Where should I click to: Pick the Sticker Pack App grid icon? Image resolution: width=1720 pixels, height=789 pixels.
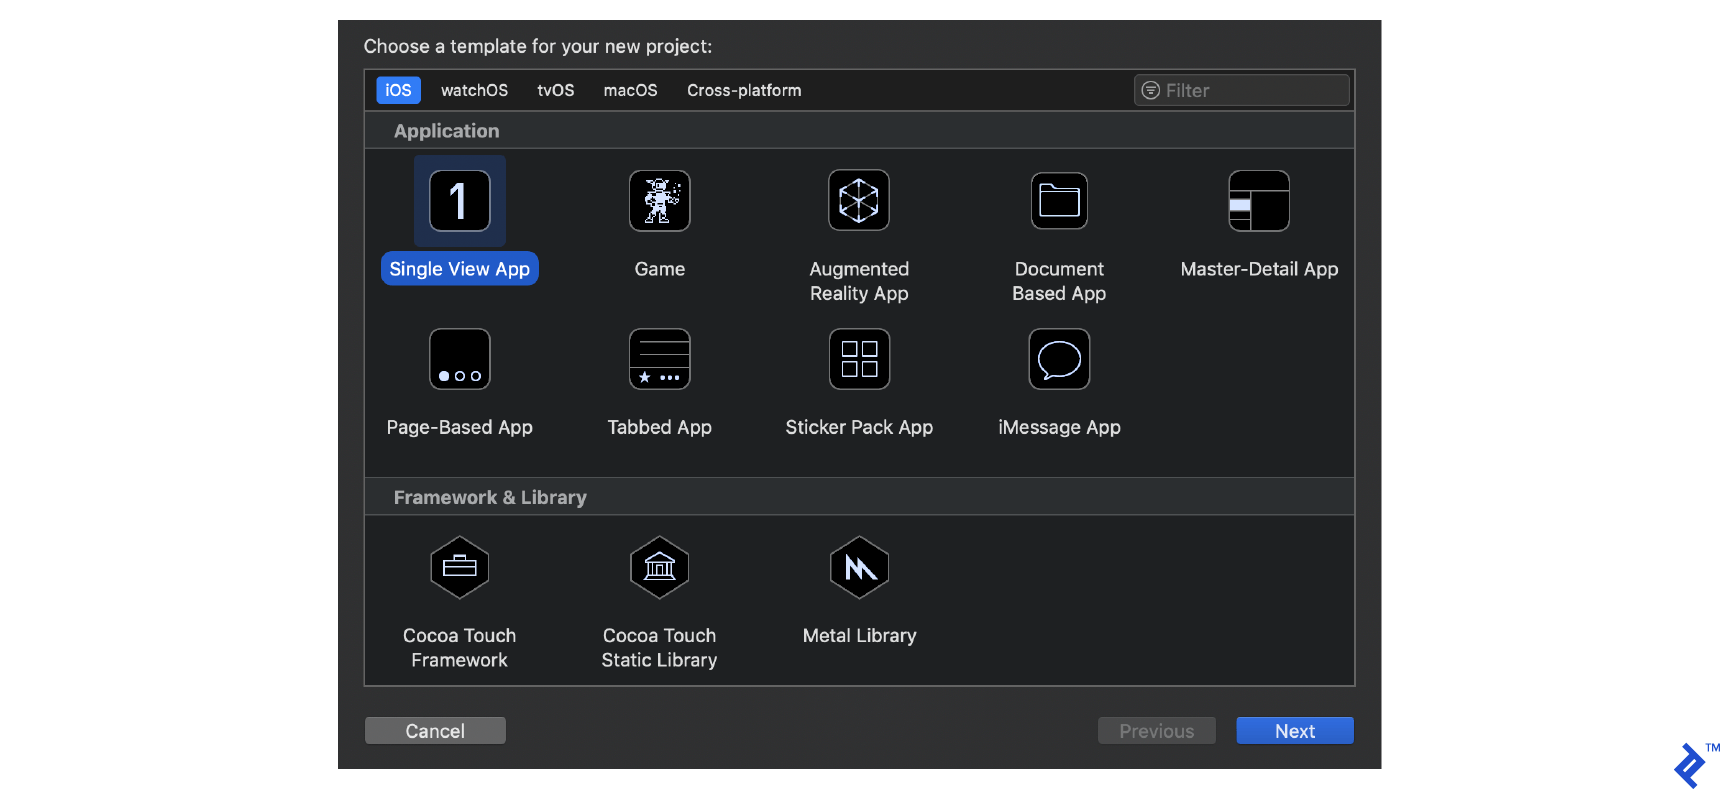pos(859,359)
